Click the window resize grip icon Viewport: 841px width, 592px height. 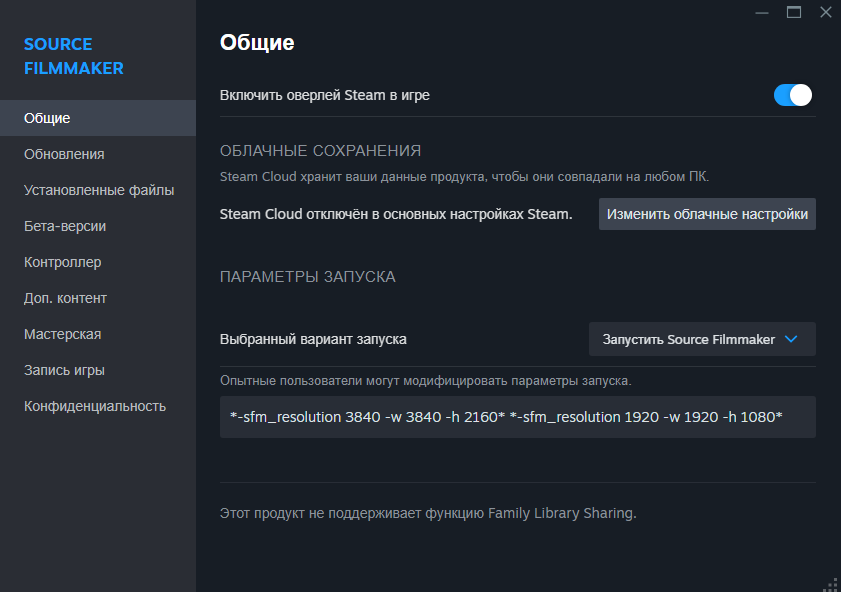coord(831,584)
